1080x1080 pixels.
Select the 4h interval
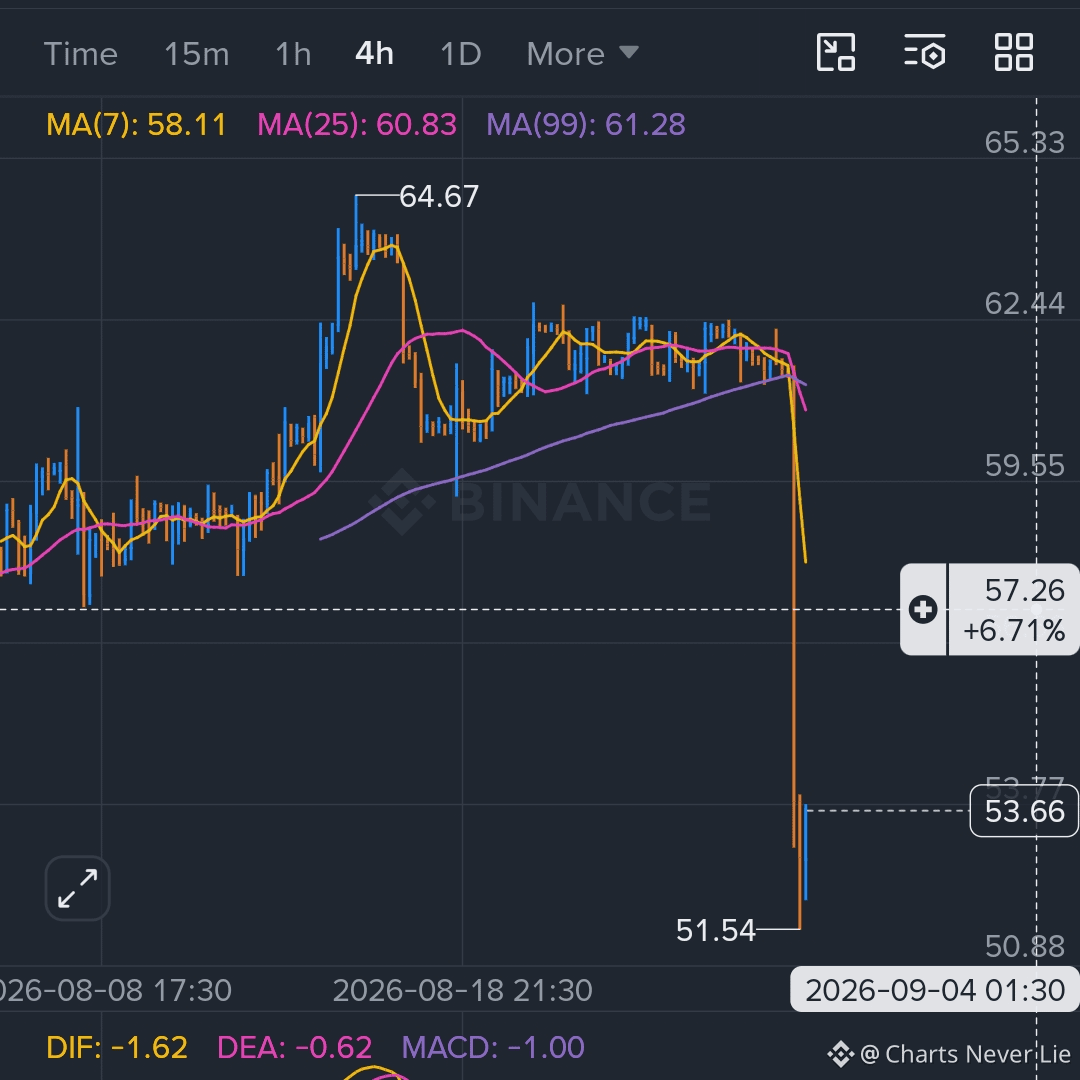(x=374, y=54)
